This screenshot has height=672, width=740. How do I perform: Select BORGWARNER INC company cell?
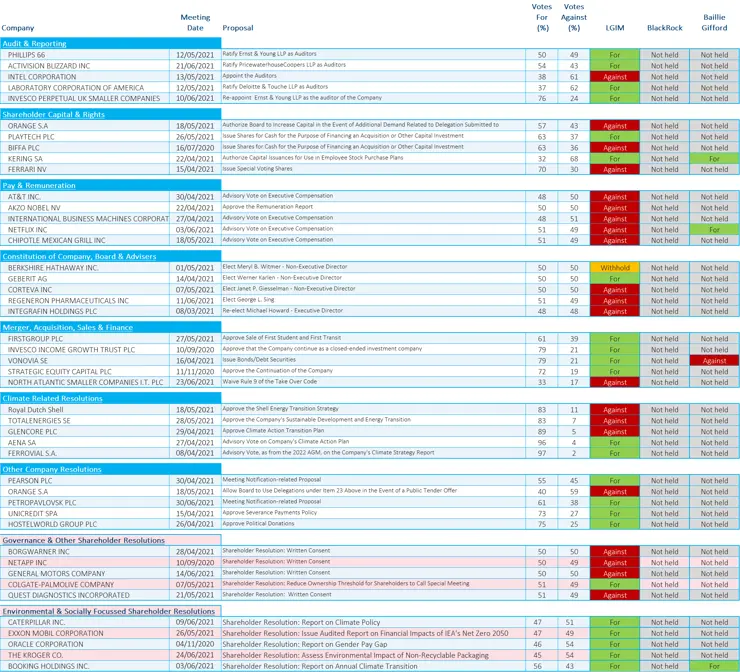click(x=85, y=551)
